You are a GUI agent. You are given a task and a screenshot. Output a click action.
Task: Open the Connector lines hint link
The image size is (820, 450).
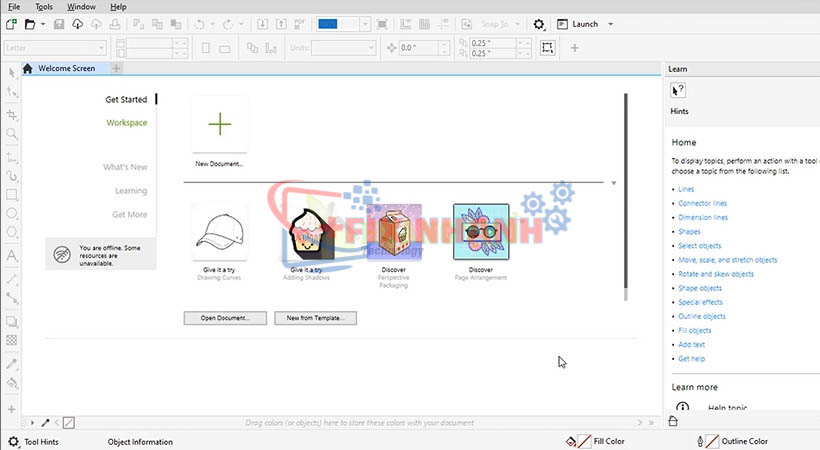702,203
